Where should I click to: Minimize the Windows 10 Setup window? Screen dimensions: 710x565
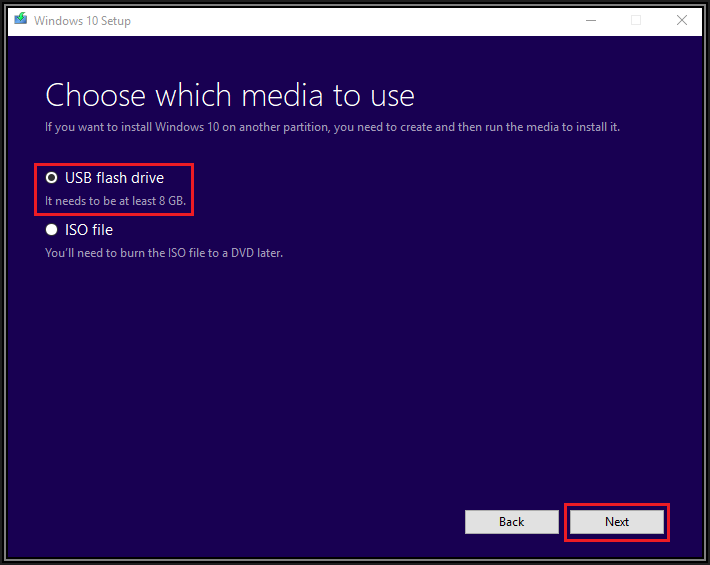coord(591,20)
